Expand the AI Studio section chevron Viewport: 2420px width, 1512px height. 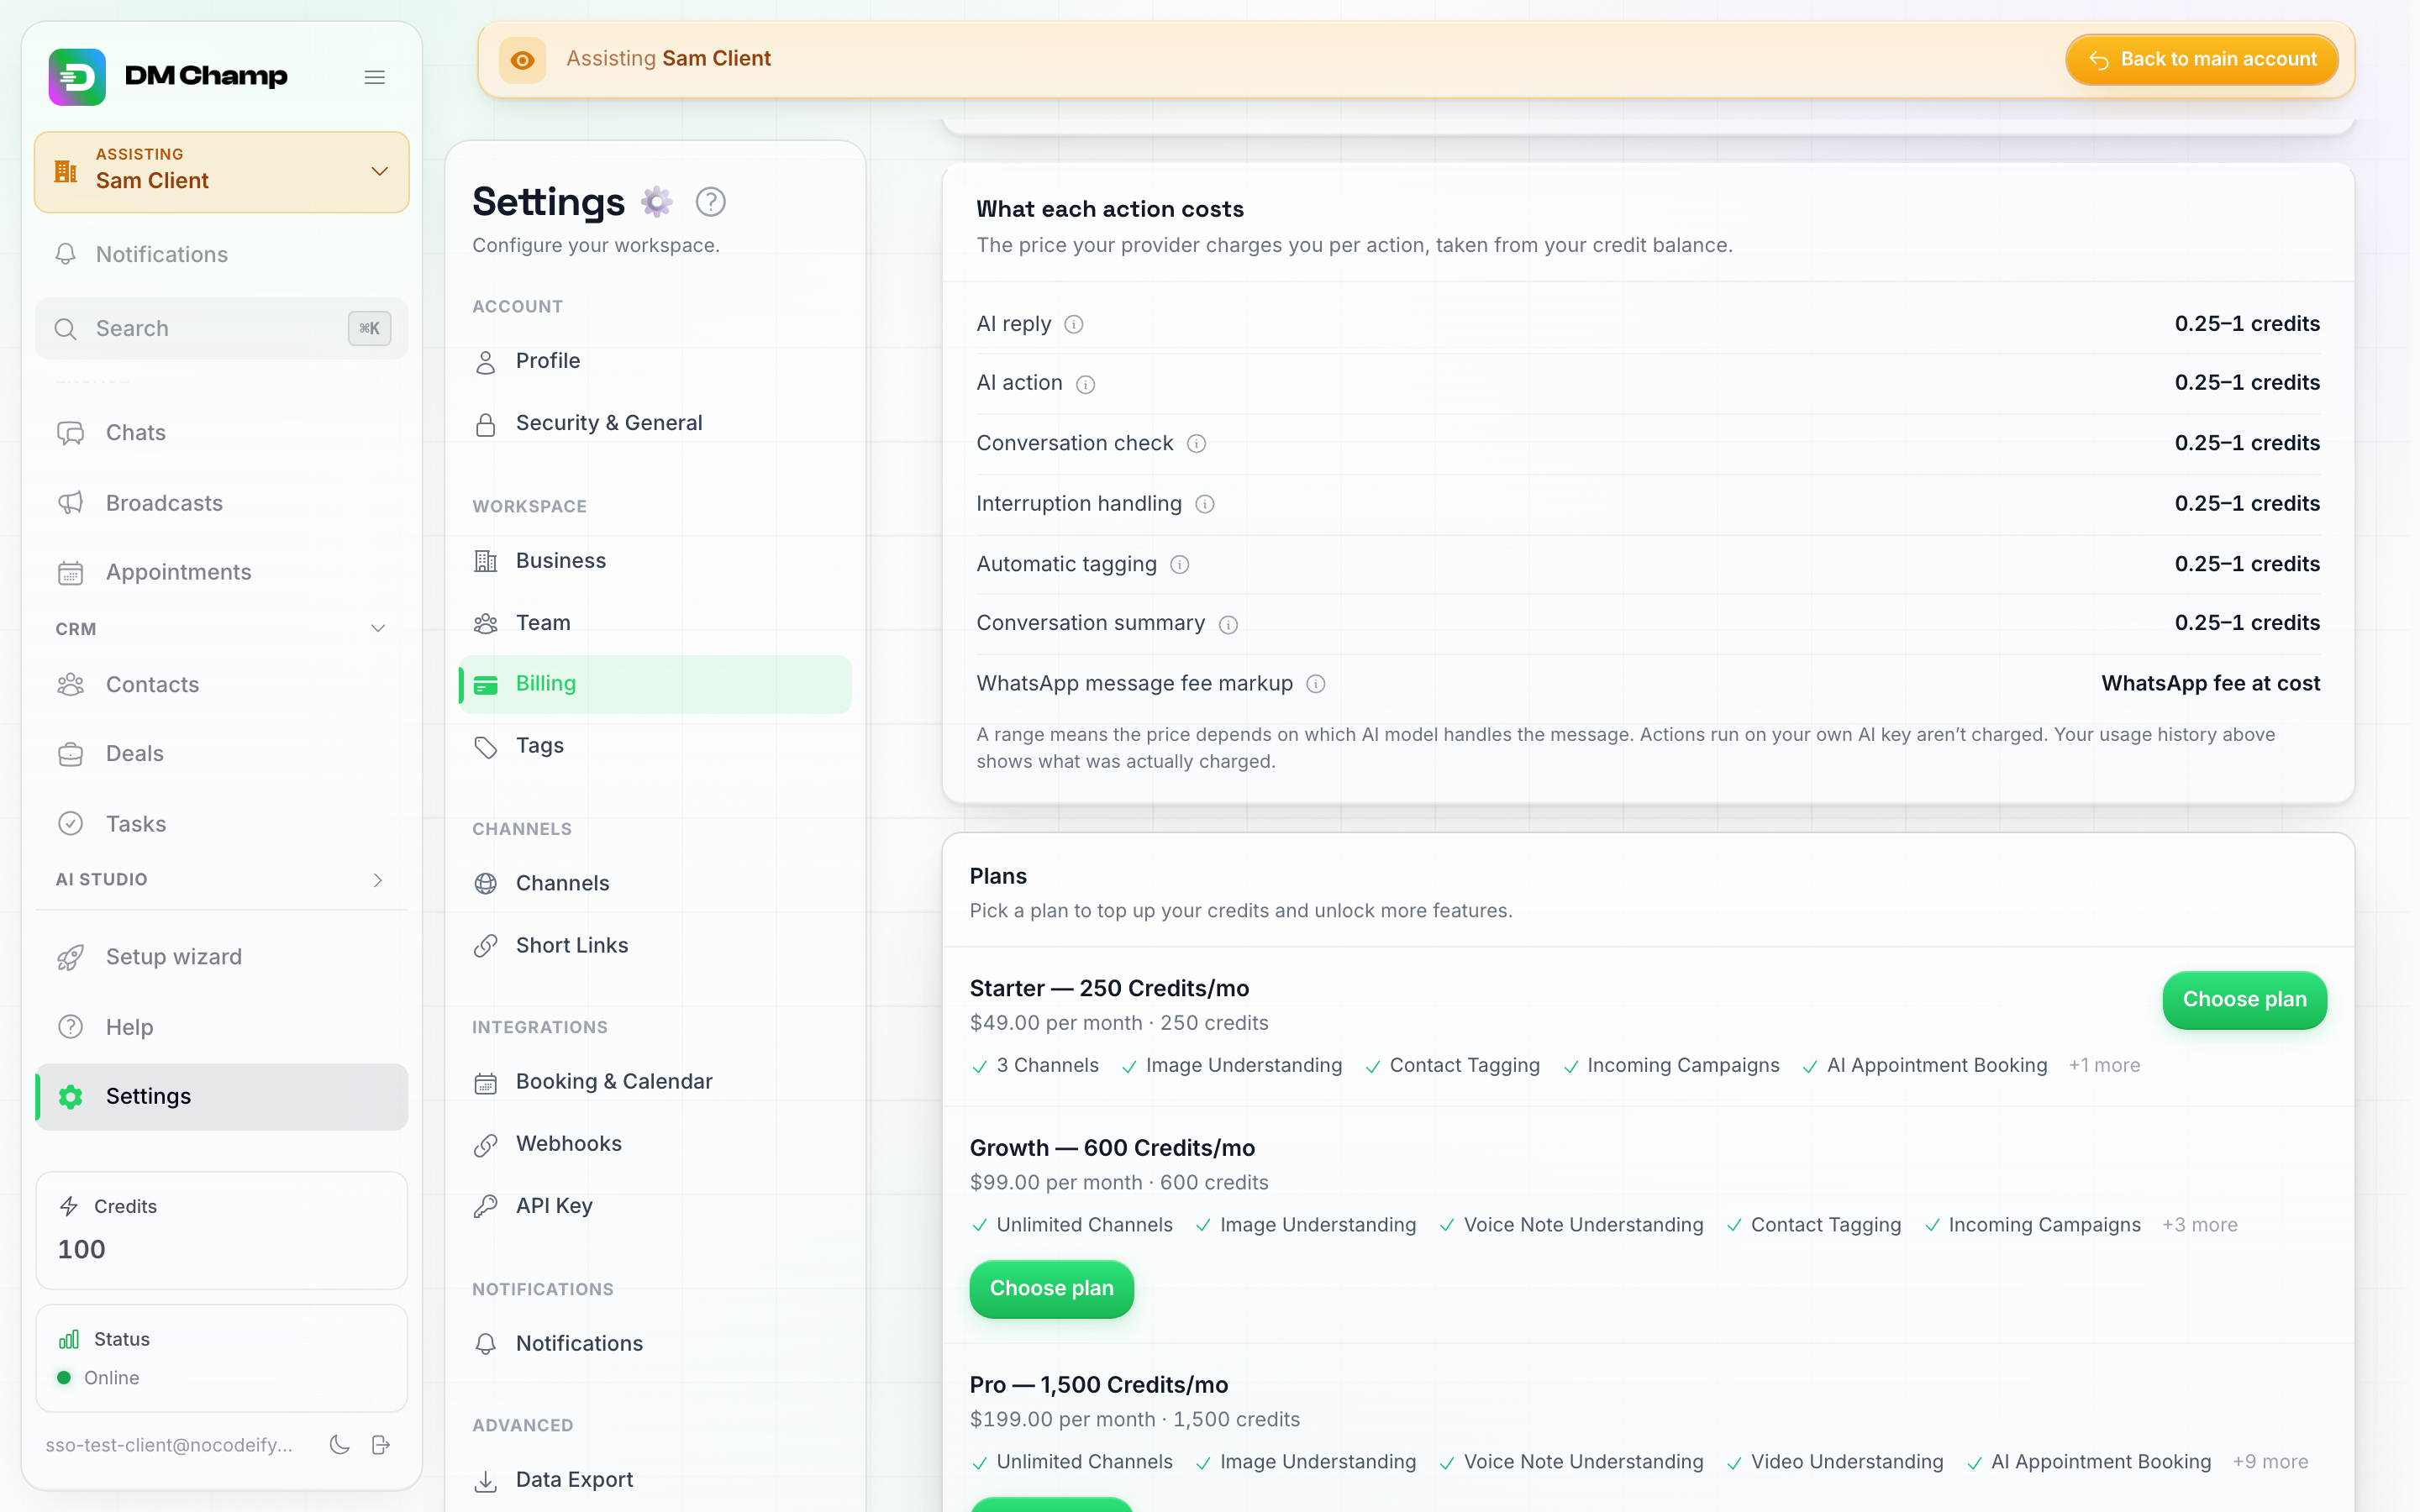(378, 880)
